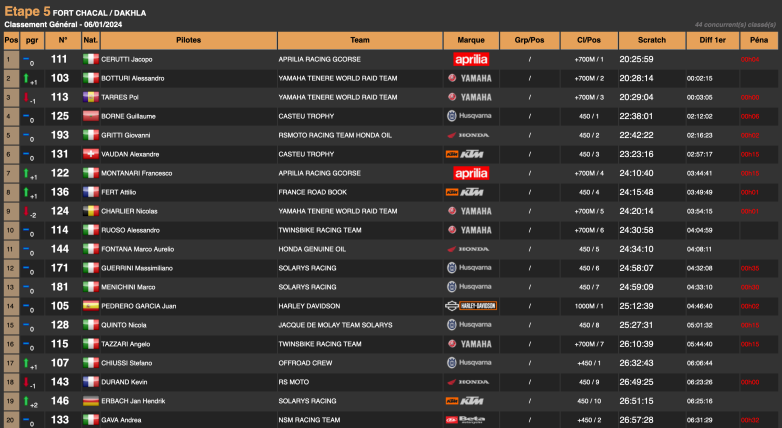Click the Etape 5 title

27,10
